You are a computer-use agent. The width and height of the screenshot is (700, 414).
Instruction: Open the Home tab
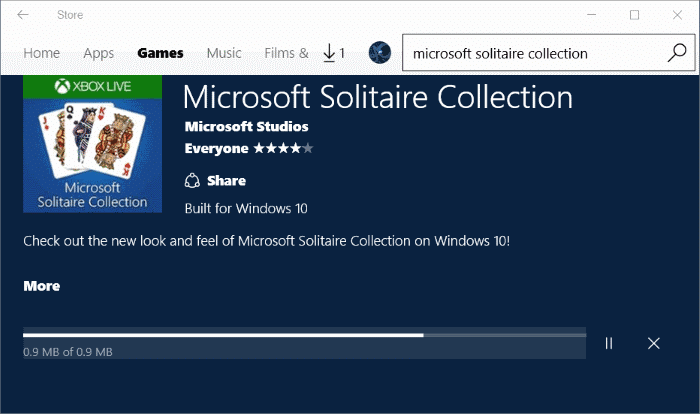(x=42, y=53)
